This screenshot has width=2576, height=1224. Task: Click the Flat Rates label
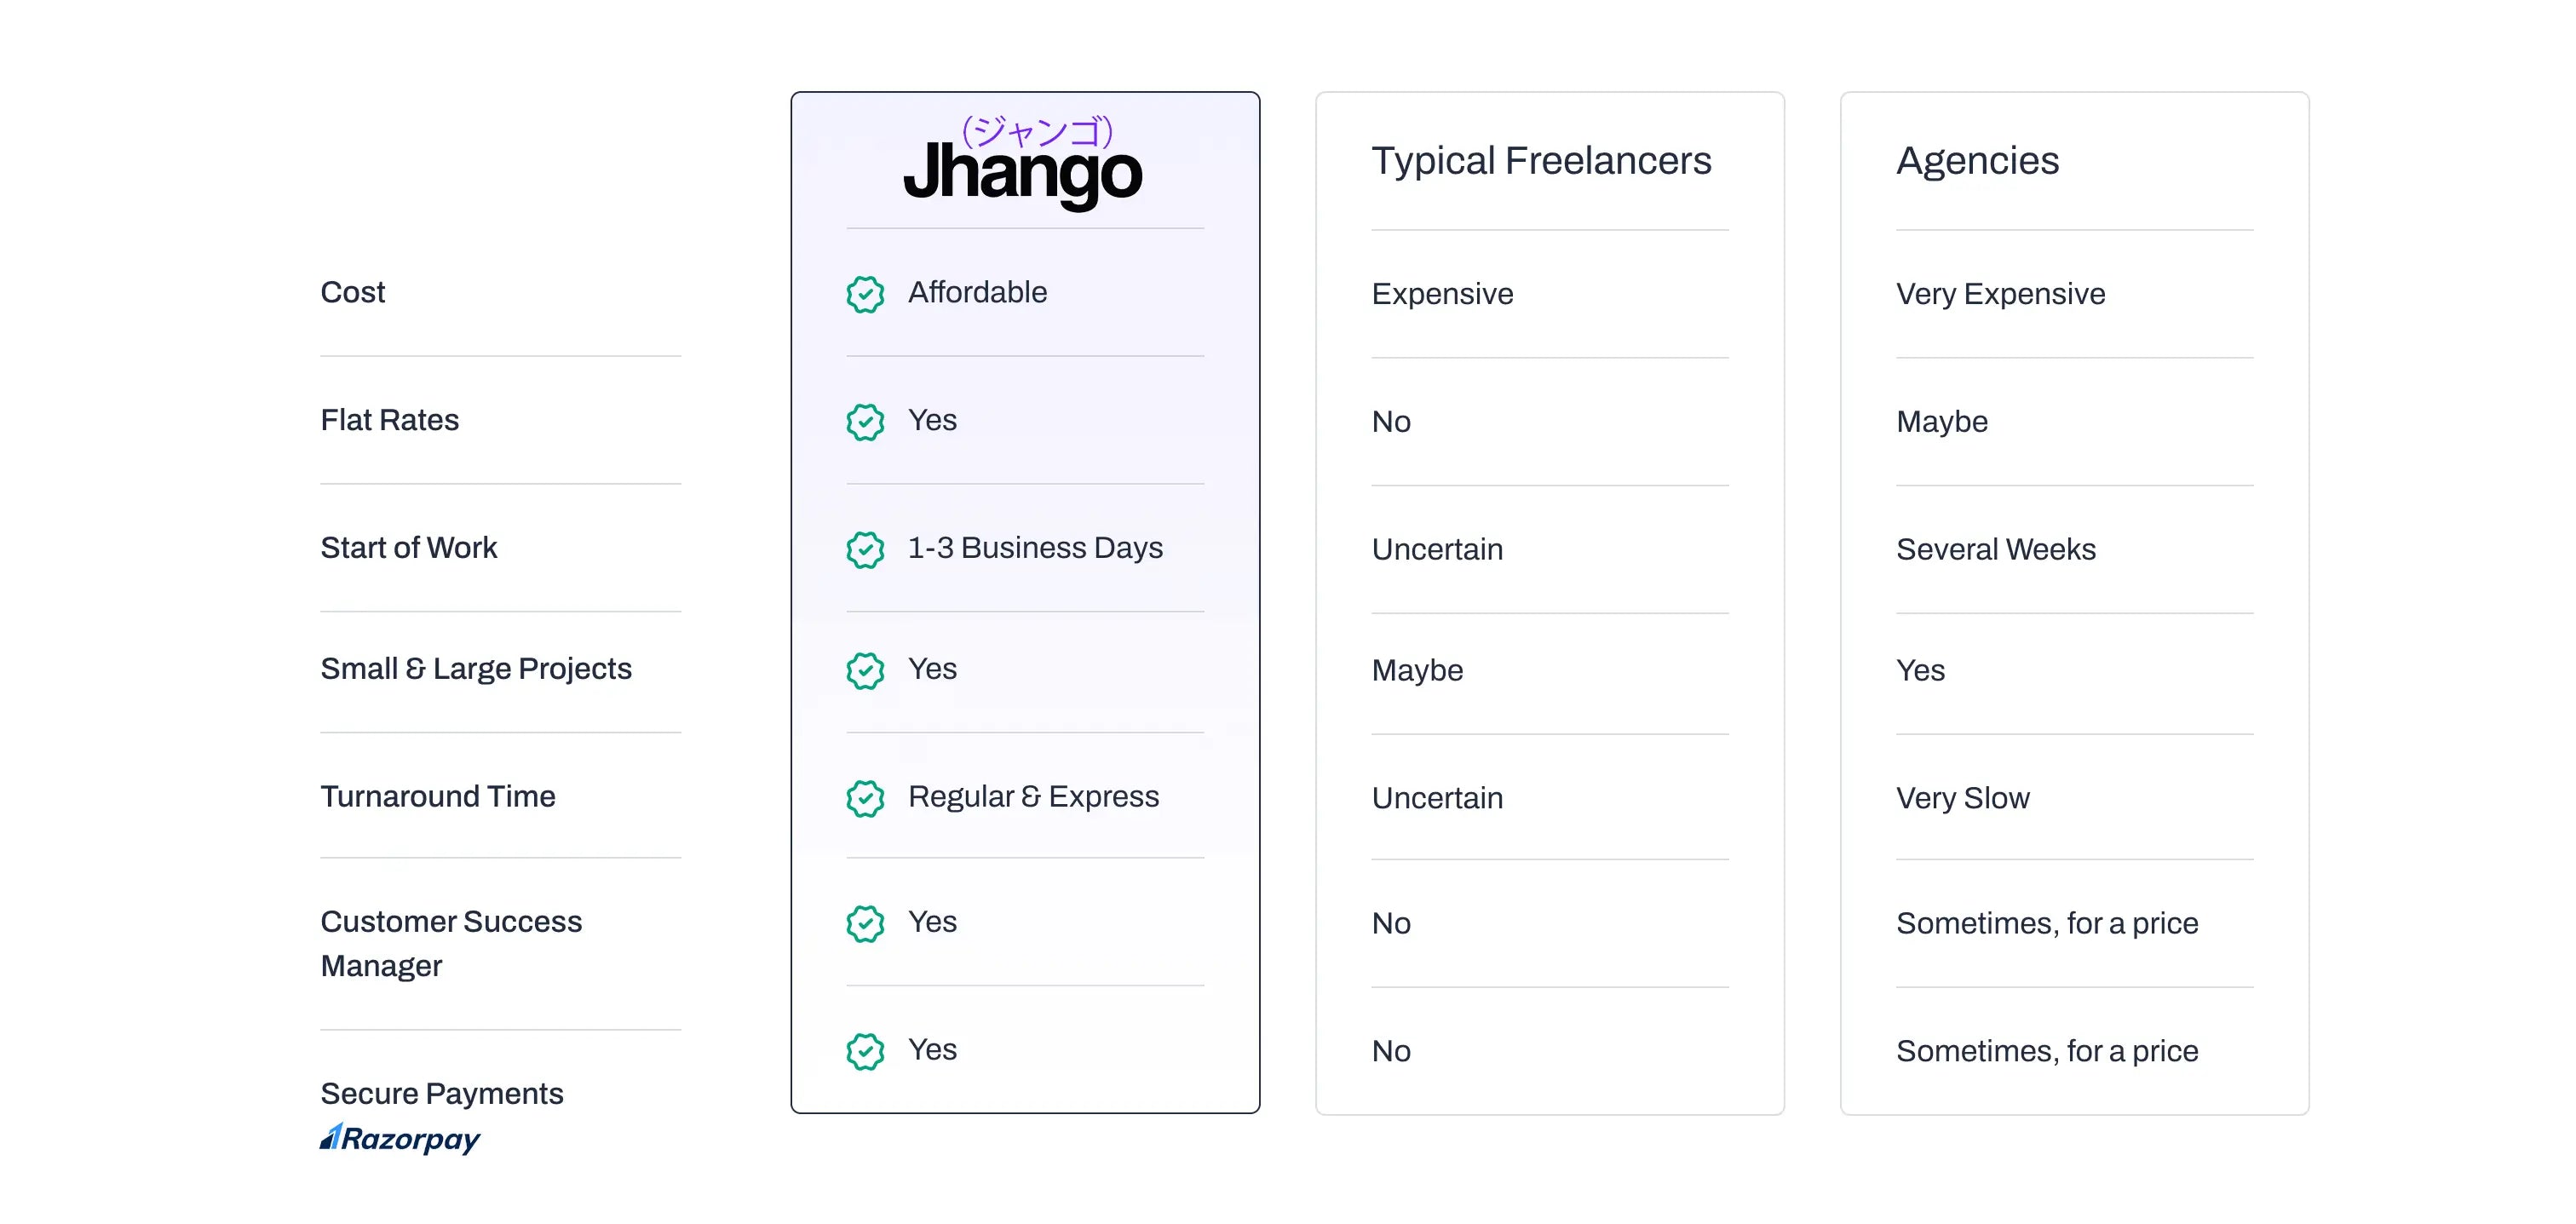389,420
